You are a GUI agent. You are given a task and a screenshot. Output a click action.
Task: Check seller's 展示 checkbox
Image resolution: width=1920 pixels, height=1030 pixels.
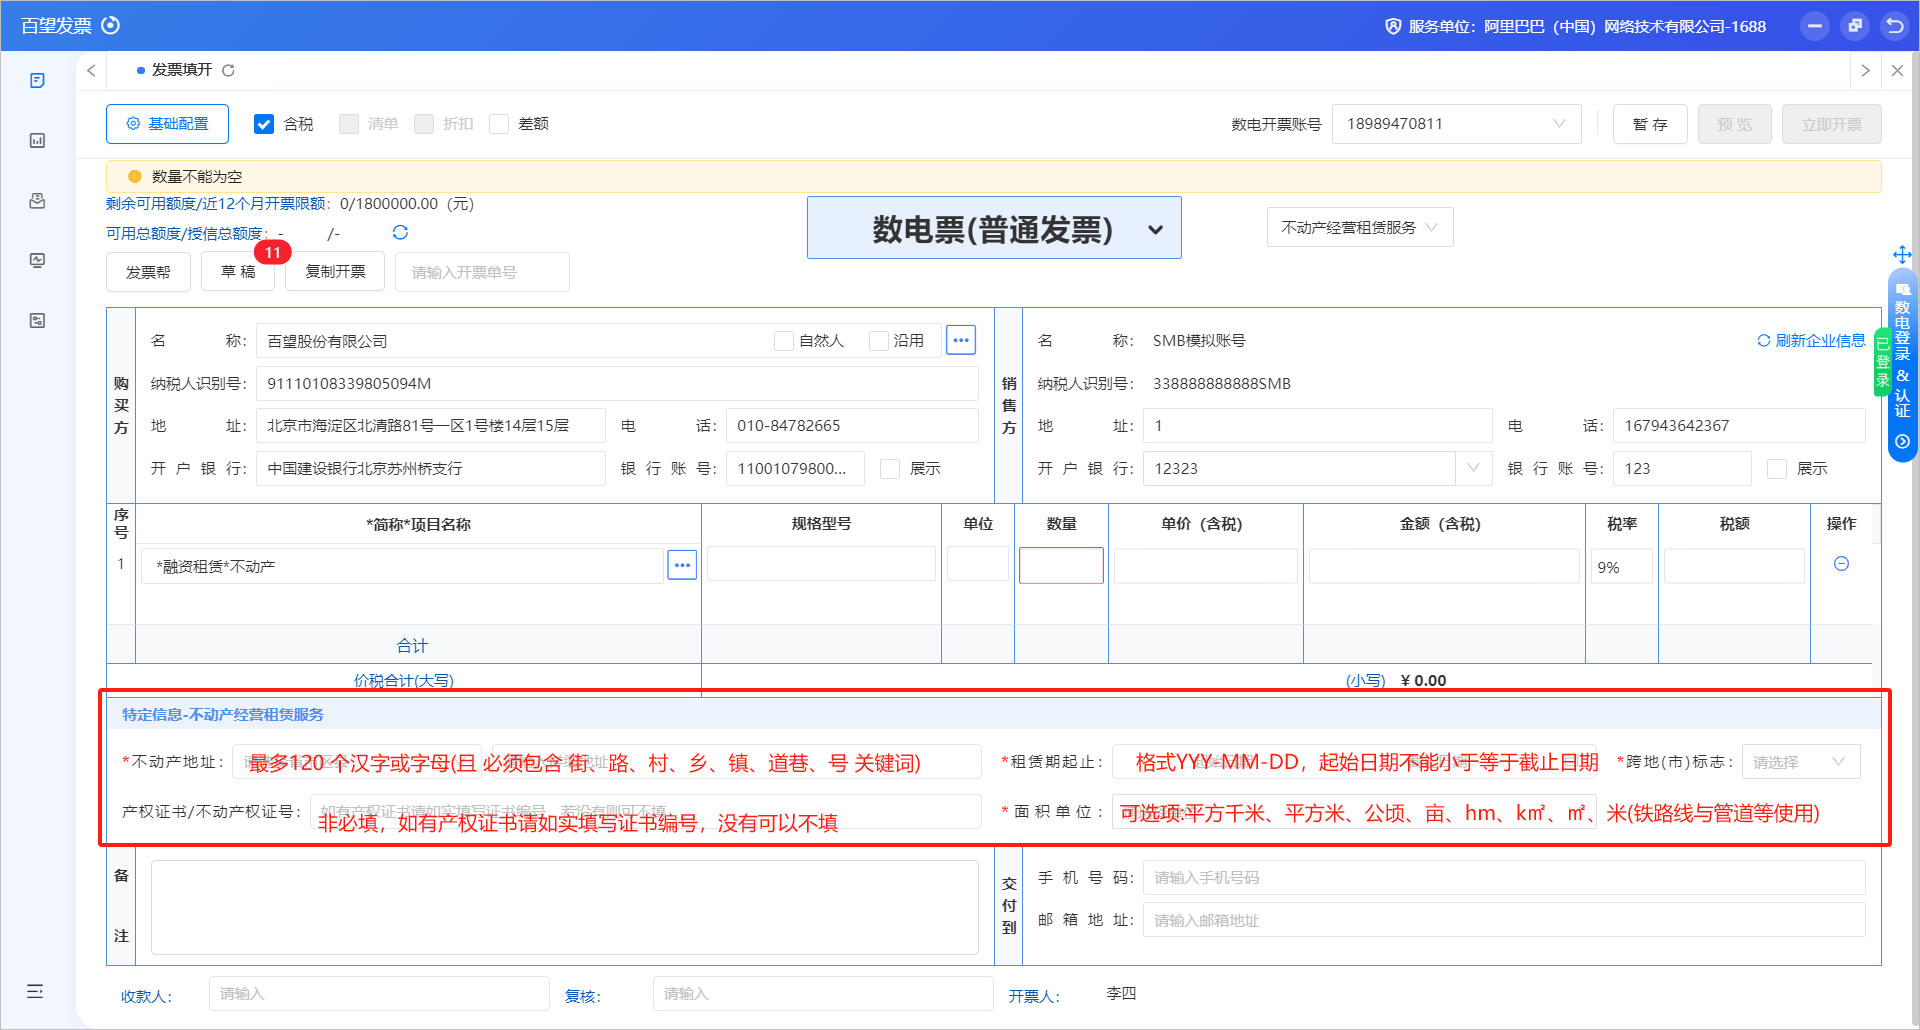coord(1777,469)
